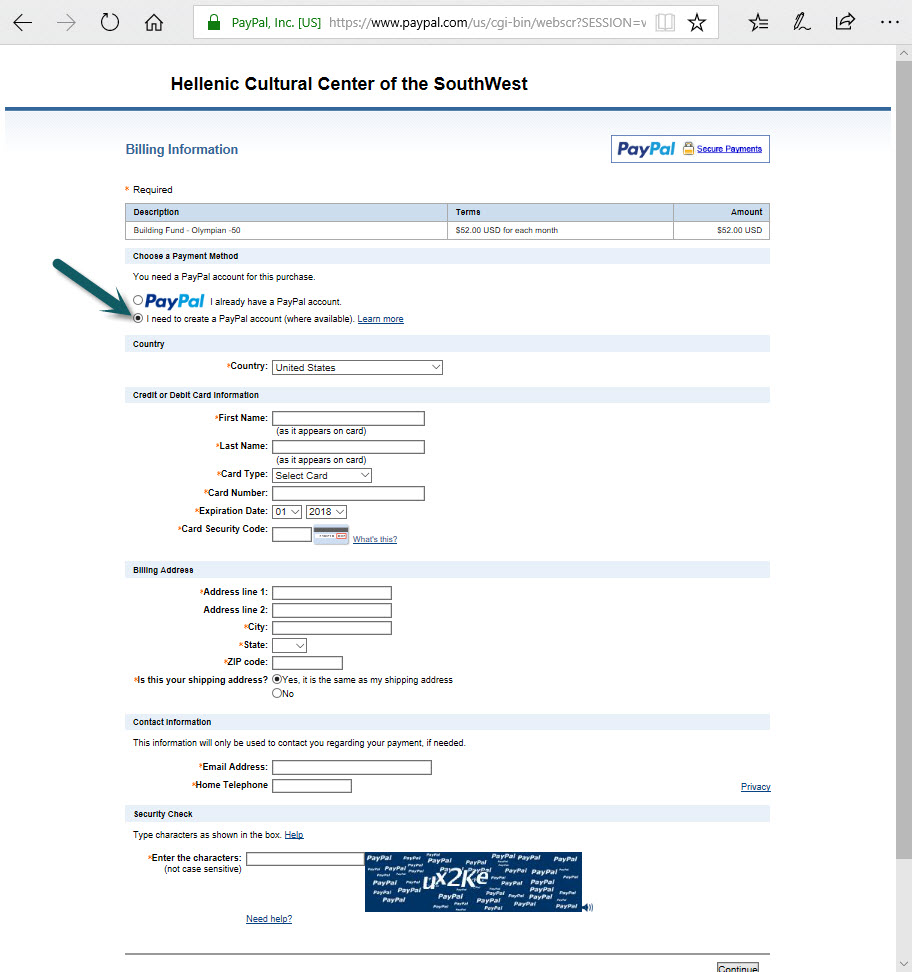
Task: Open the browser settings and more menu
Action: click(x=889, y=23)
